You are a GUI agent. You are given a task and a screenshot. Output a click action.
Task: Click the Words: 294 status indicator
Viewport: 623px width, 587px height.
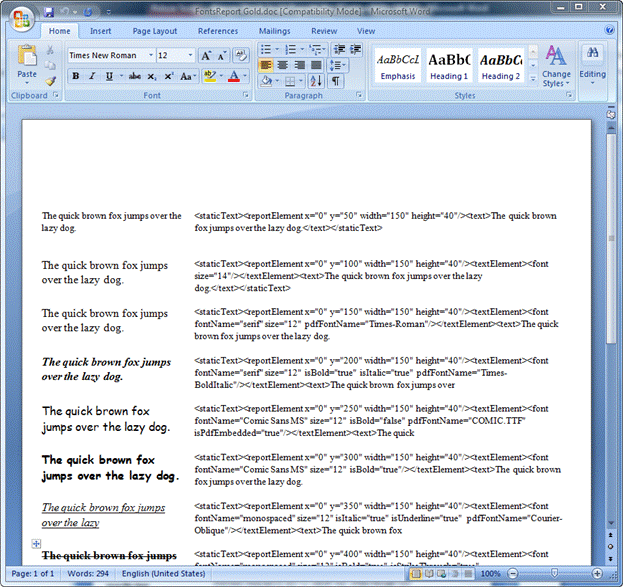pos(88,573)
